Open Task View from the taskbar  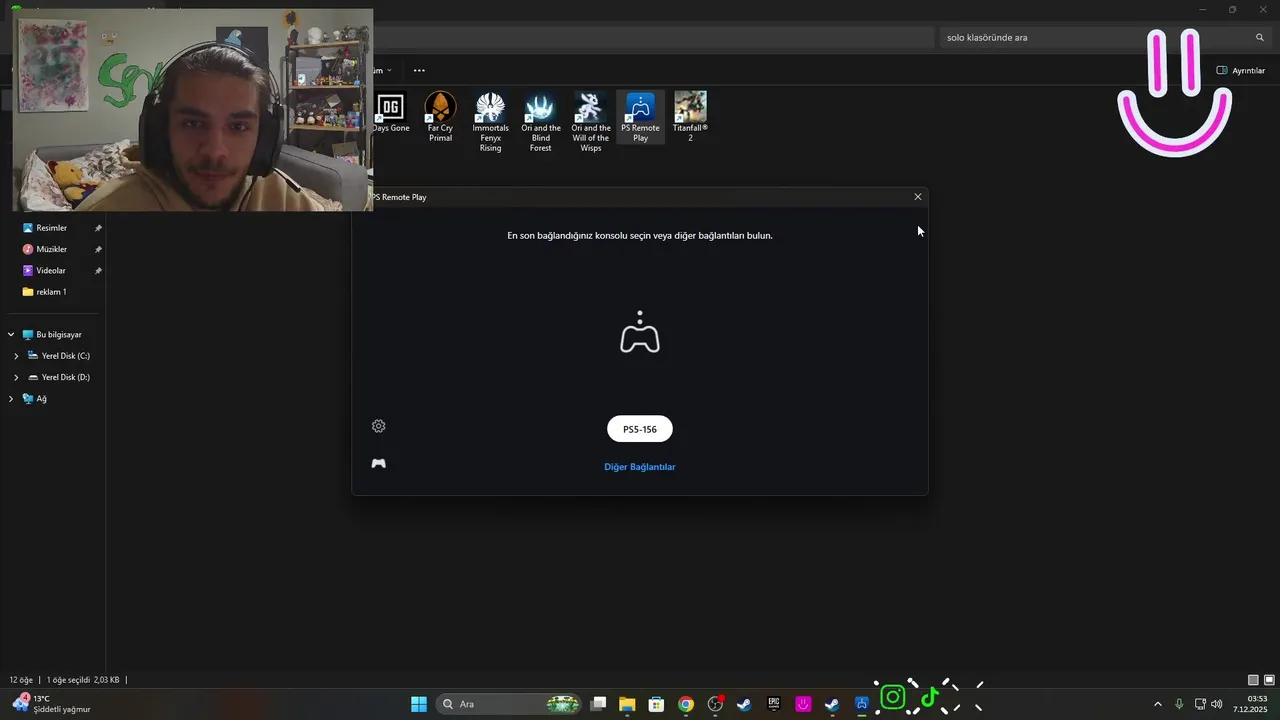tap(598, 704)
